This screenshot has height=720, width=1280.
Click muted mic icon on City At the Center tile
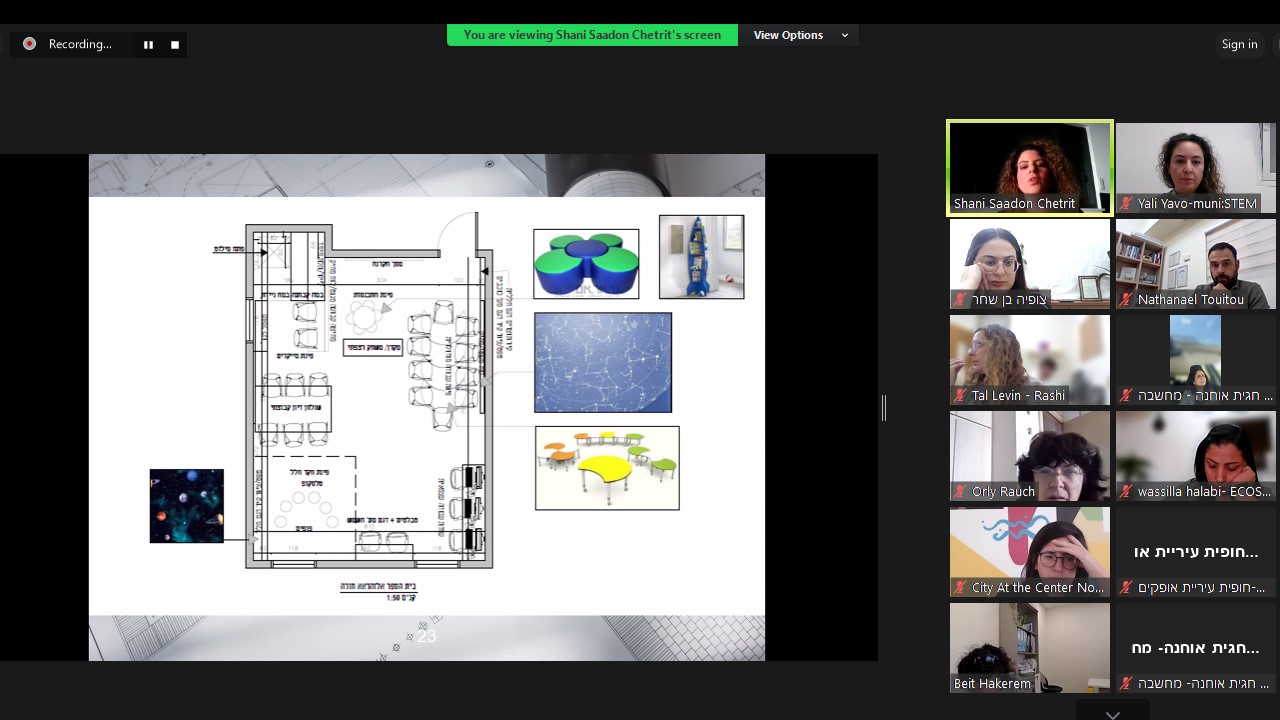(x=960, y=588)
